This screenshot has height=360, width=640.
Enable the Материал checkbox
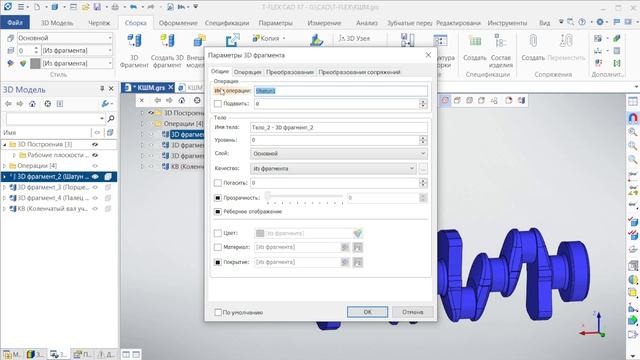tap(218, 247)
